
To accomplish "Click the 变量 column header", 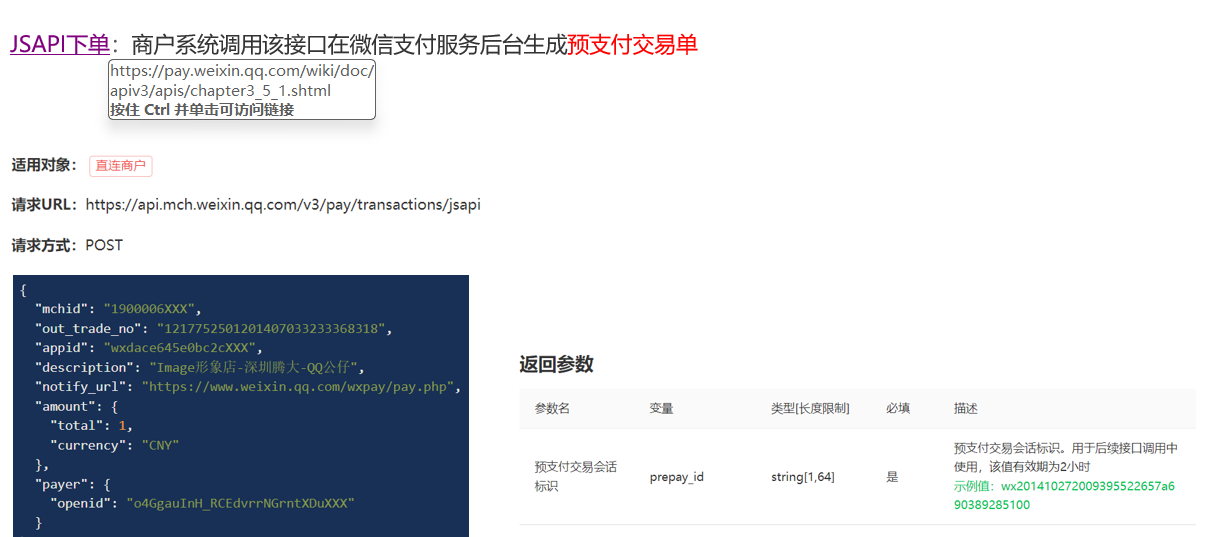I will coord(662,409).
